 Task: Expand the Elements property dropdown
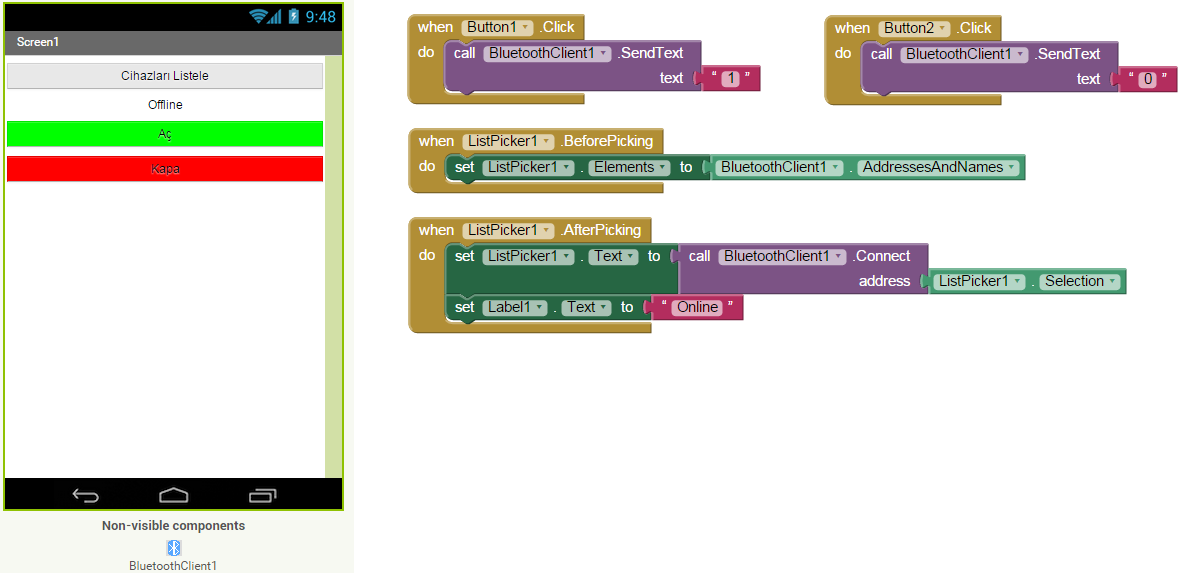coord(661,168)
